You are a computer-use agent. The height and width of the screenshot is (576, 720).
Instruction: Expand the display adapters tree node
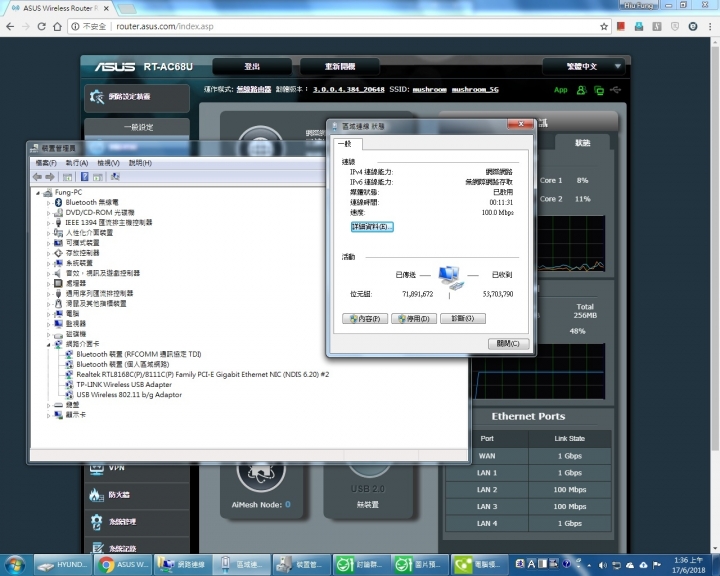pyautogui.click(x=49, y=415)
